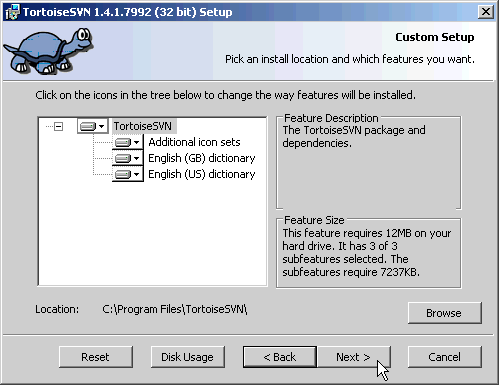
Task: Cancel the setup
Action: pos(444,357)
